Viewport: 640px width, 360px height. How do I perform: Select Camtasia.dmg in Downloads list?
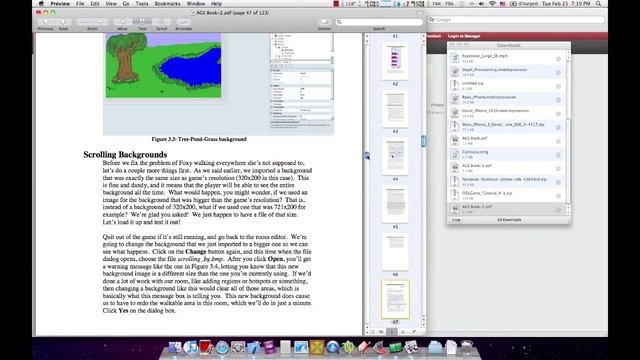508,154
